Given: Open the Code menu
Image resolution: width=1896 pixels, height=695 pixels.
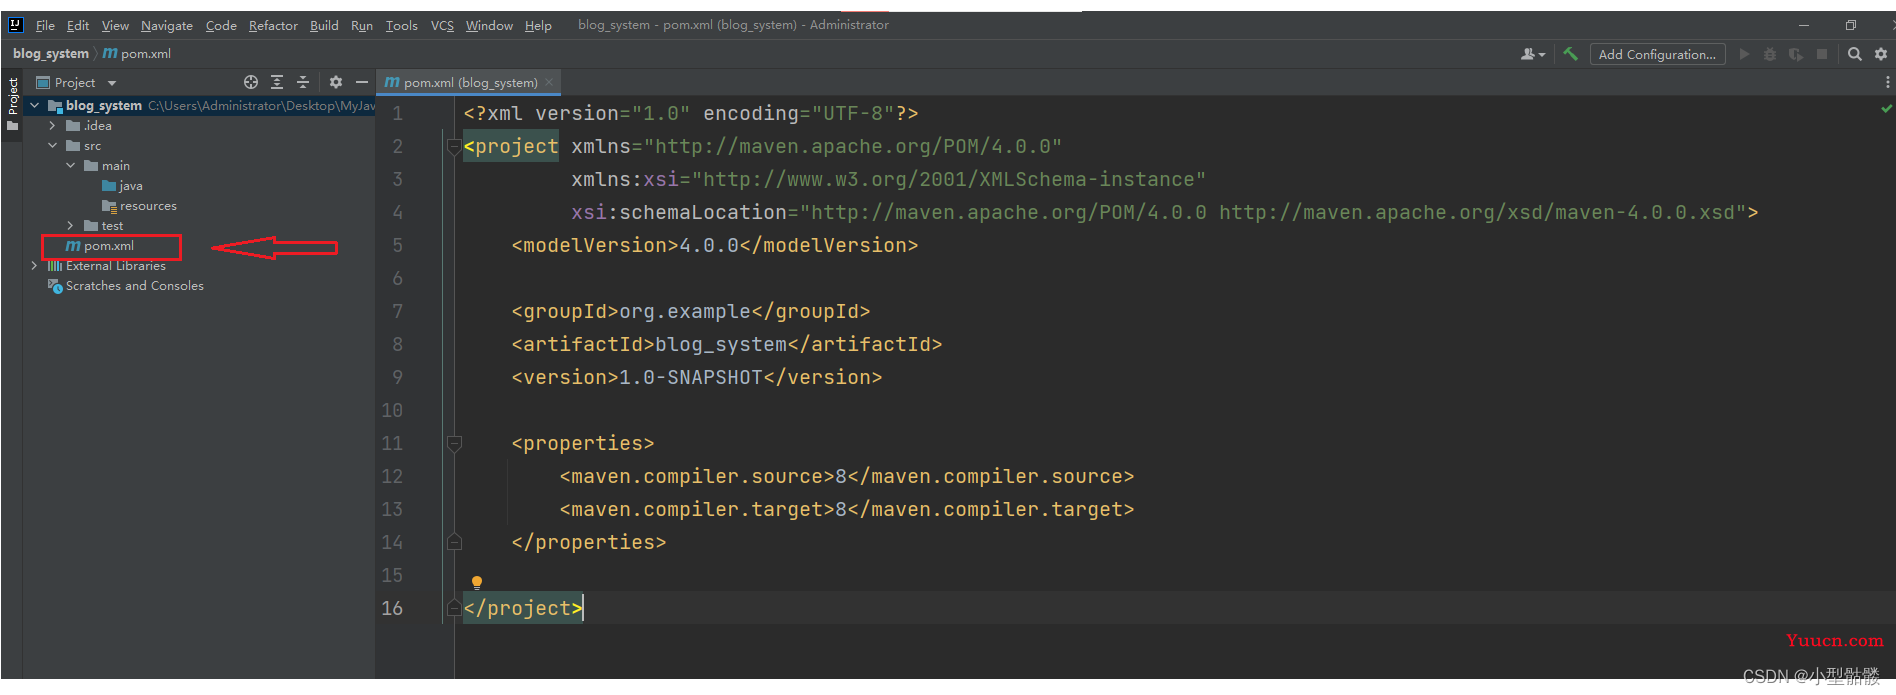Looking at the screenshot, I should (221, 26).
